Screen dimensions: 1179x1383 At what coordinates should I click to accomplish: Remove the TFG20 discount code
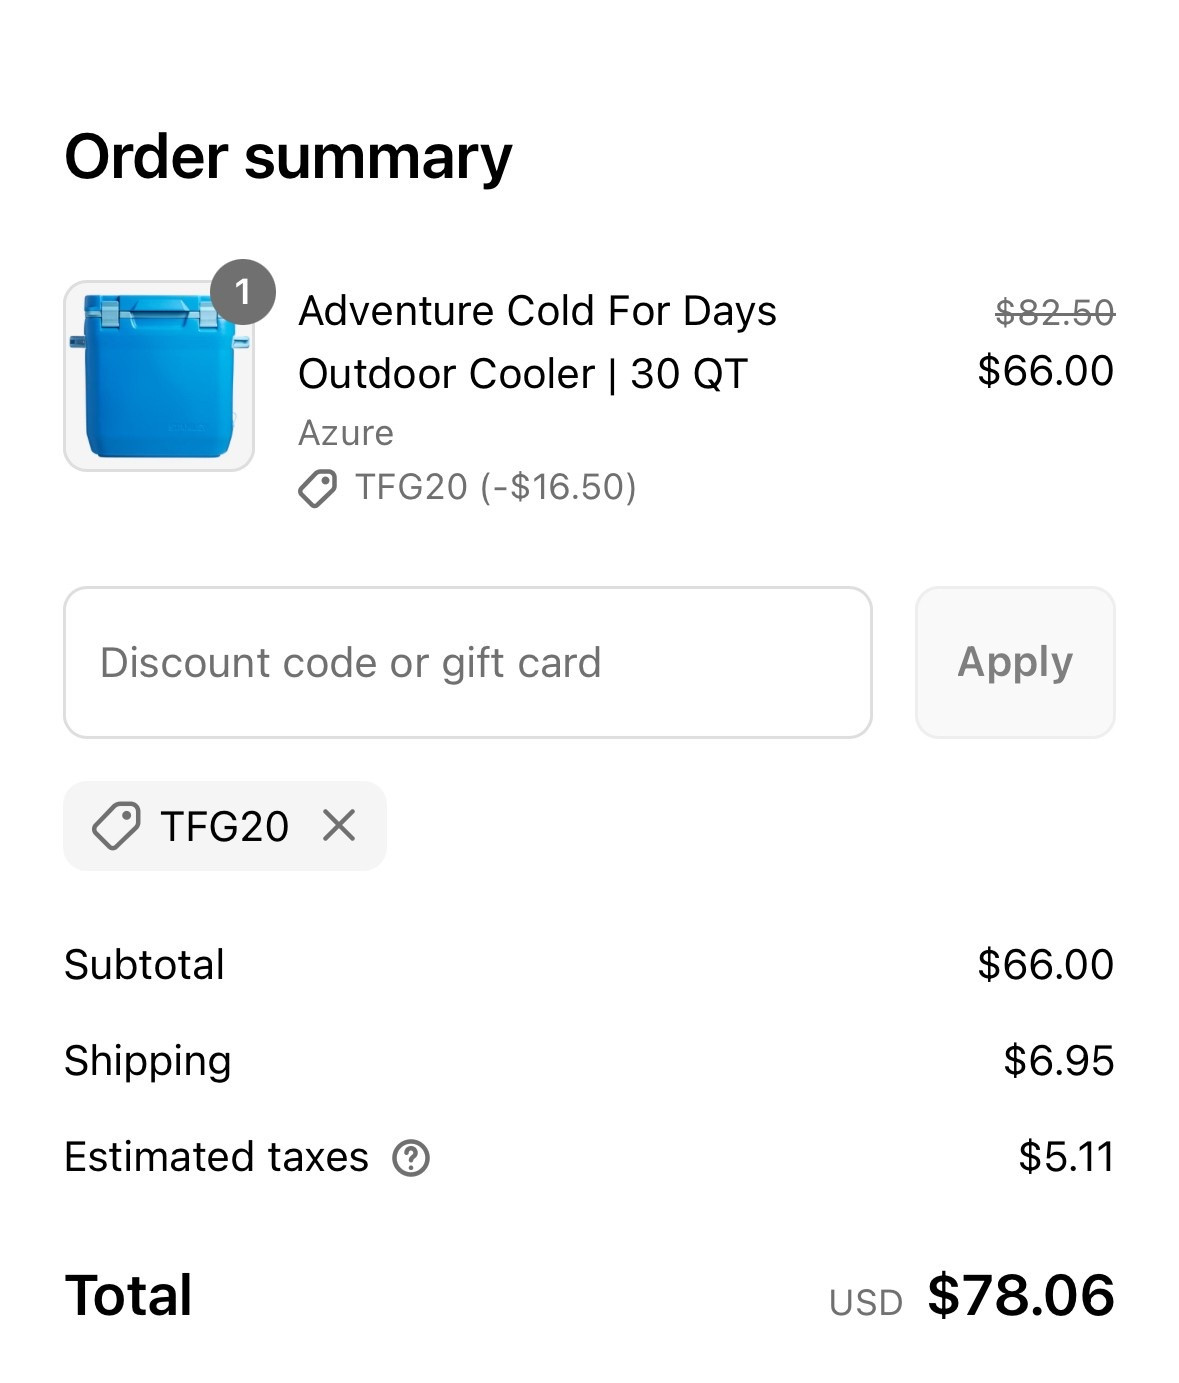pyautogui.click(x=340, y=826)
